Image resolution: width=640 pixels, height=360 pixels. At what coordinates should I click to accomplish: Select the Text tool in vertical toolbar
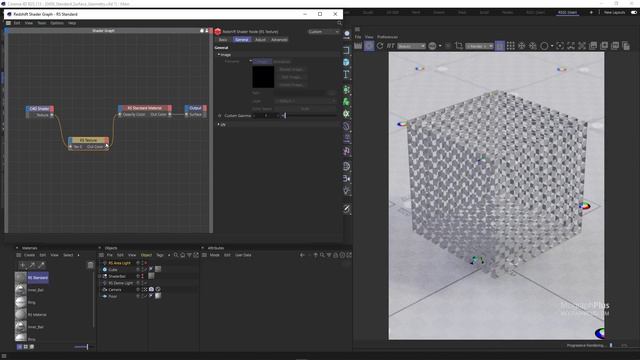coord(347,74)
